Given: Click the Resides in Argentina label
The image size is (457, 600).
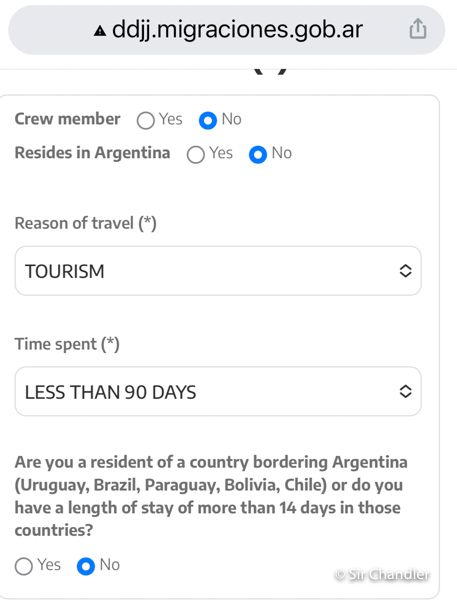Looking at the screenshot, I should click(x=92, y=153).
